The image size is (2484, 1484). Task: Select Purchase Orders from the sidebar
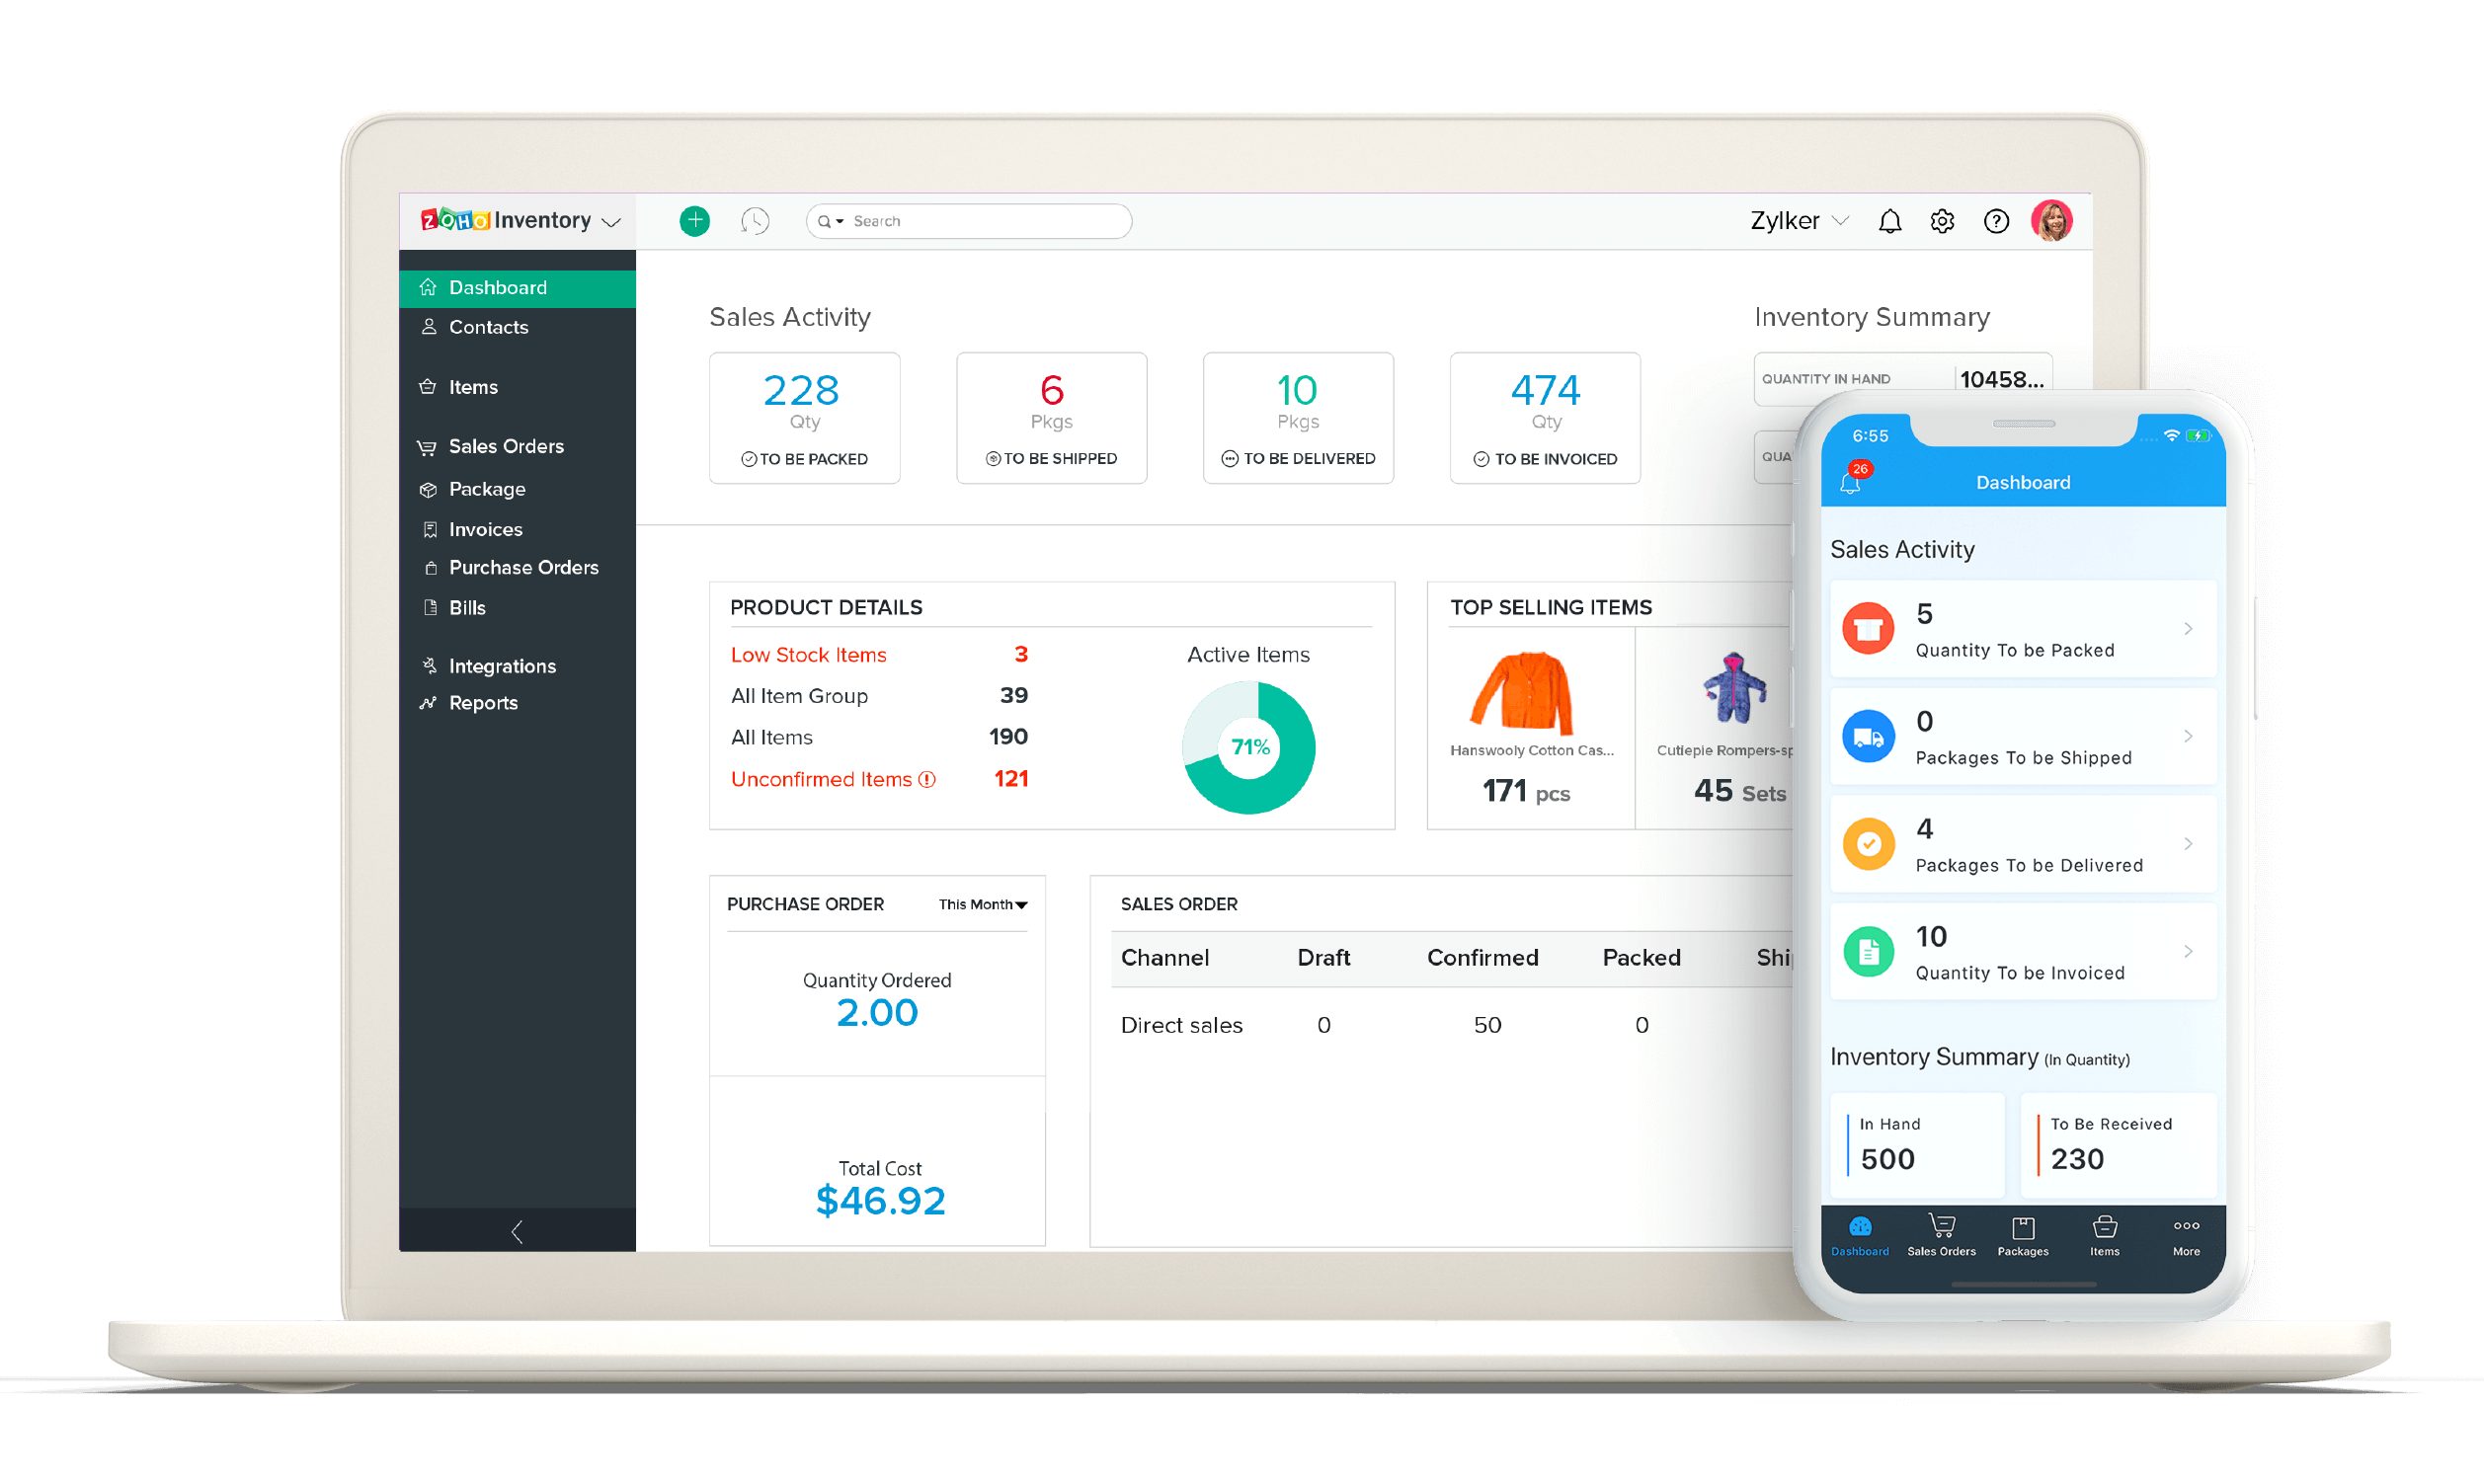pyautogui.click(x=523, y=567)
